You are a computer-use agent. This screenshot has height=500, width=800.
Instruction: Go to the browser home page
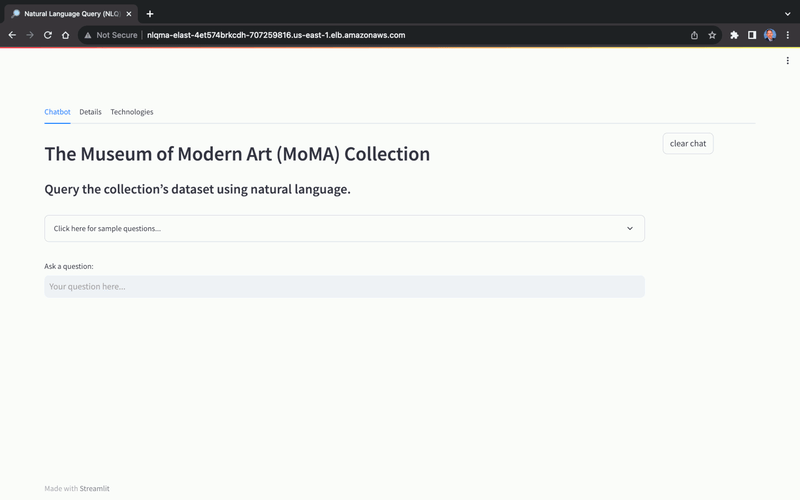coord(65,35)
